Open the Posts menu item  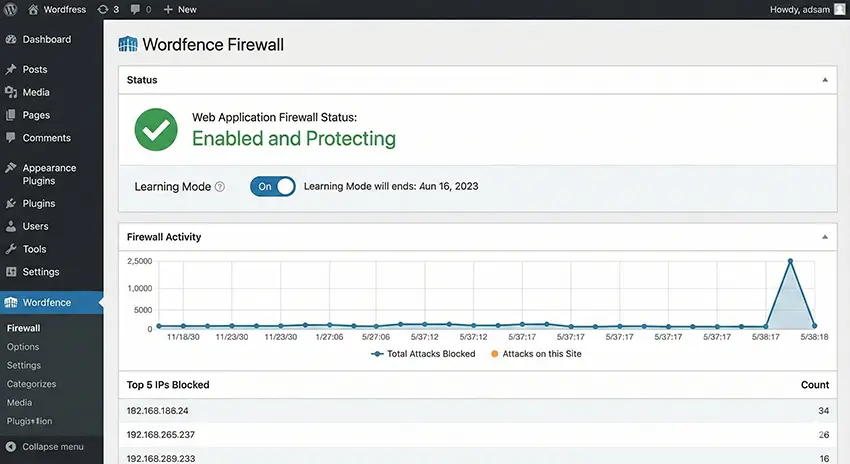35,69
